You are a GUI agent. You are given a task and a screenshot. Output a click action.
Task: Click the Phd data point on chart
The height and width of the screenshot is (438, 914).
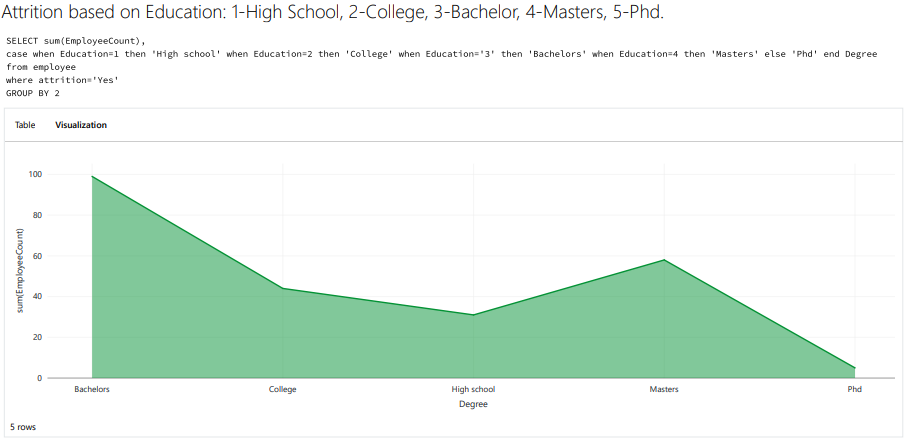point(854,368)
